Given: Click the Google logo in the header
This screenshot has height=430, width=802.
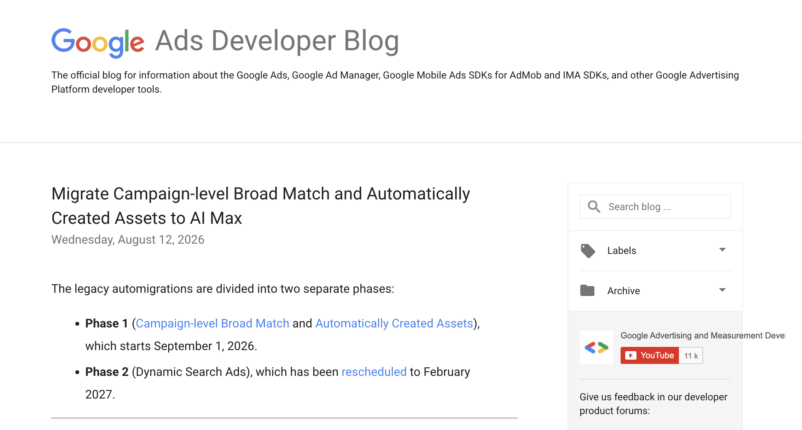Looking at the screenshot, I should [98, 42].
